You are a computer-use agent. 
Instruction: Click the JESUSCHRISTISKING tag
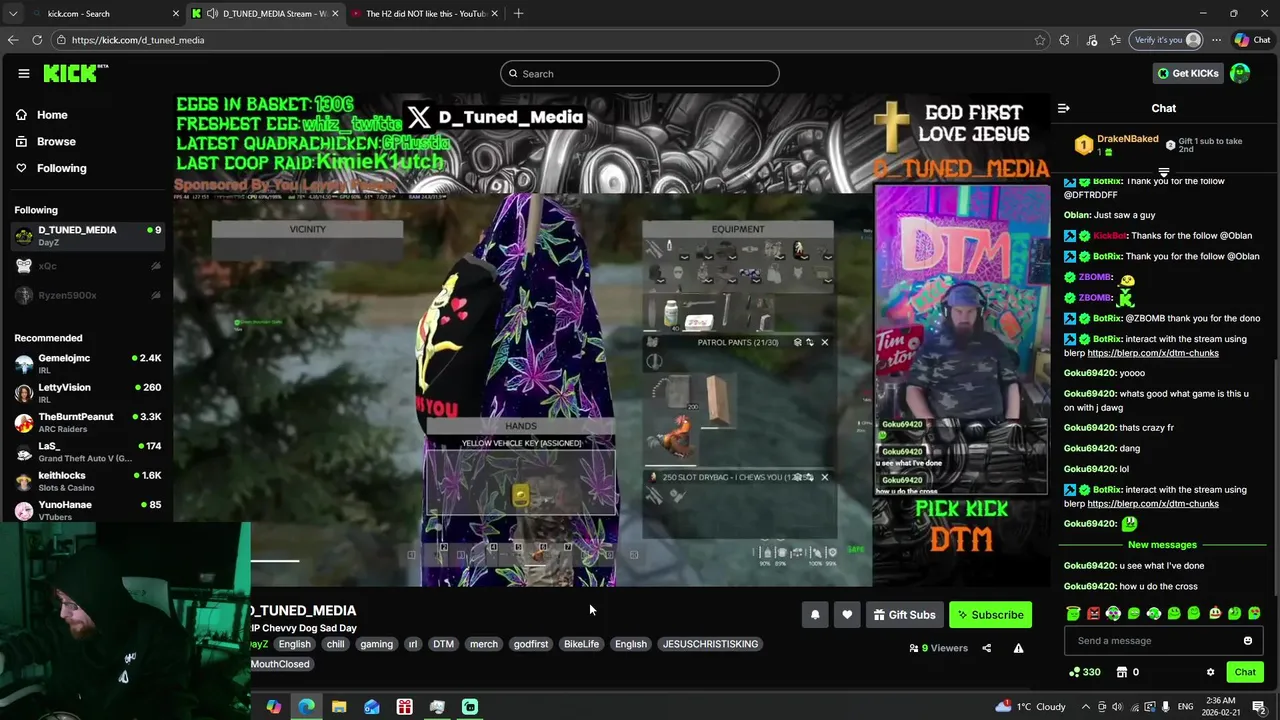pyautogui.click(x=711, y=644)
